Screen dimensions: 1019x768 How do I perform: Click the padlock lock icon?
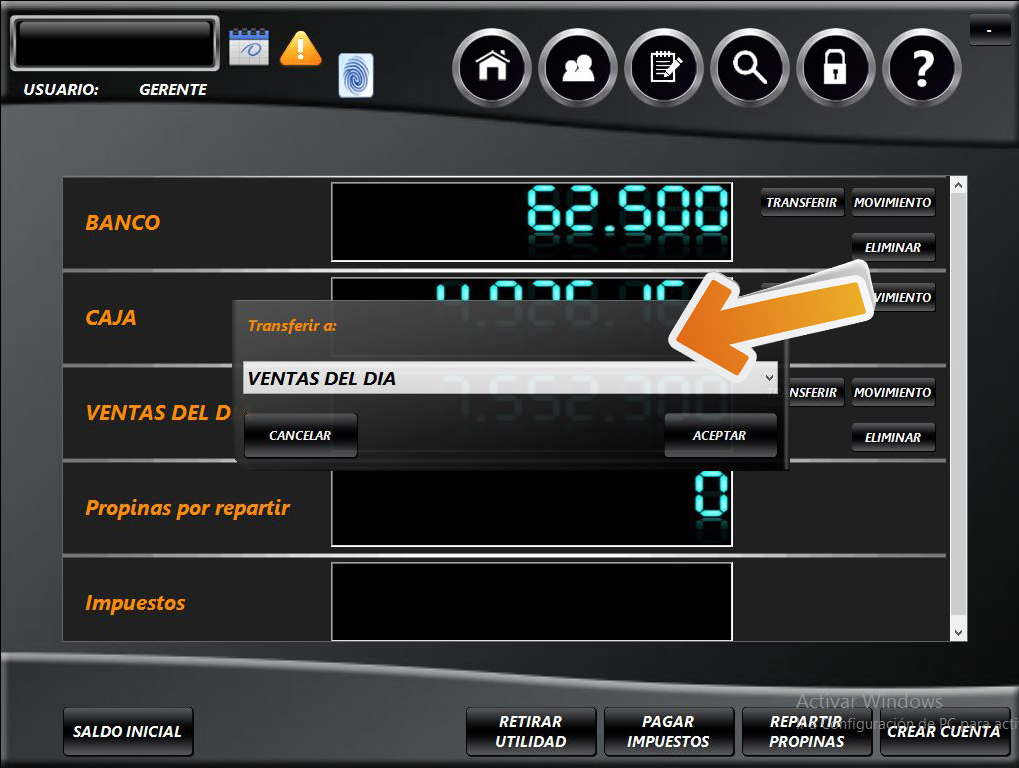(x=836, y=68)
